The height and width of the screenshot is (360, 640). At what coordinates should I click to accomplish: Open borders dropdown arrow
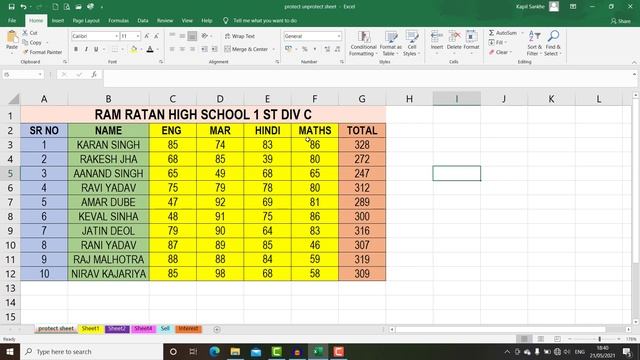pyautogui.click(x=122, y=49)
